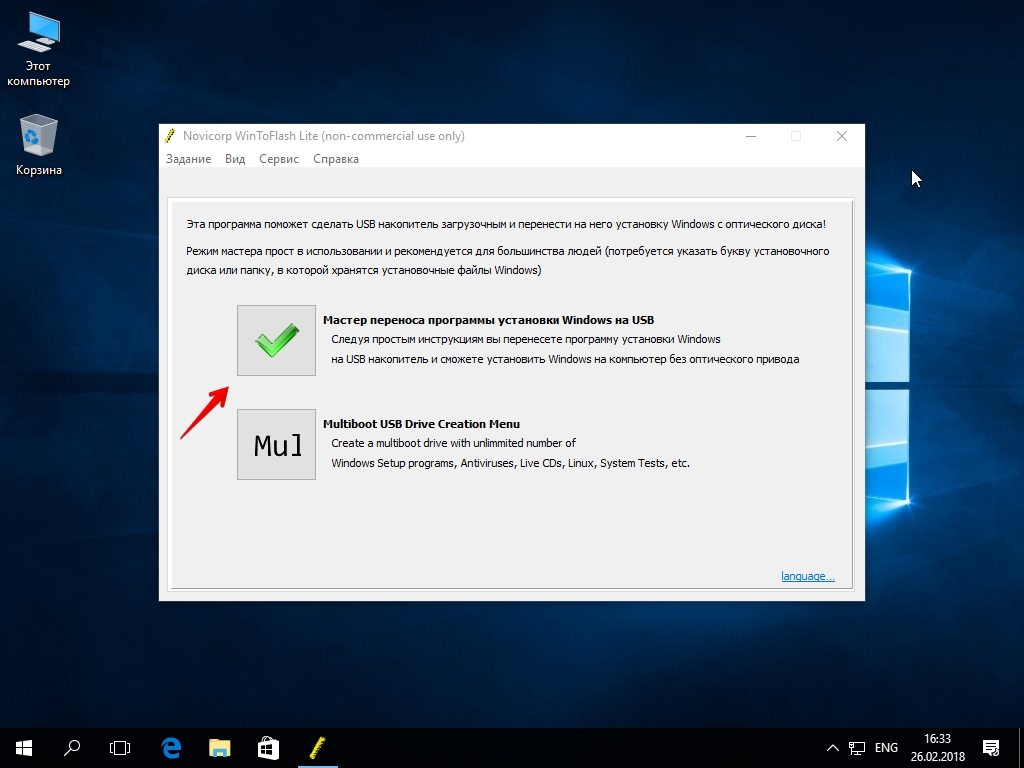Open taskbar search magnifier
1024x768 pixels.
(x=72, y=748)
